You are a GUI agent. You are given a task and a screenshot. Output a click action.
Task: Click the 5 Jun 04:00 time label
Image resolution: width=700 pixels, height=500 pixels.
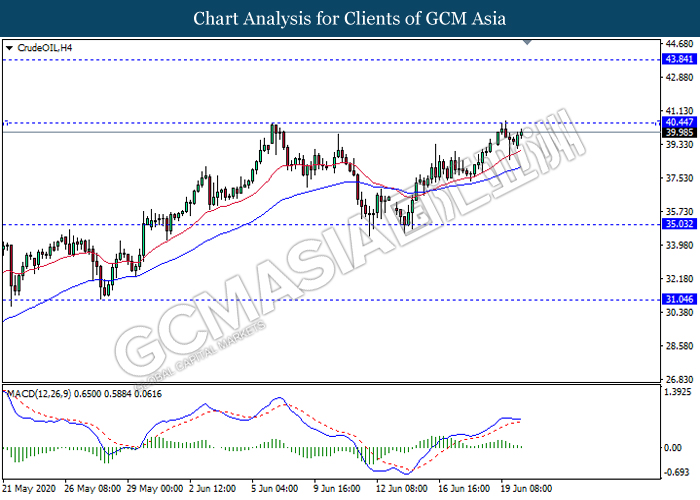(275, 489)
